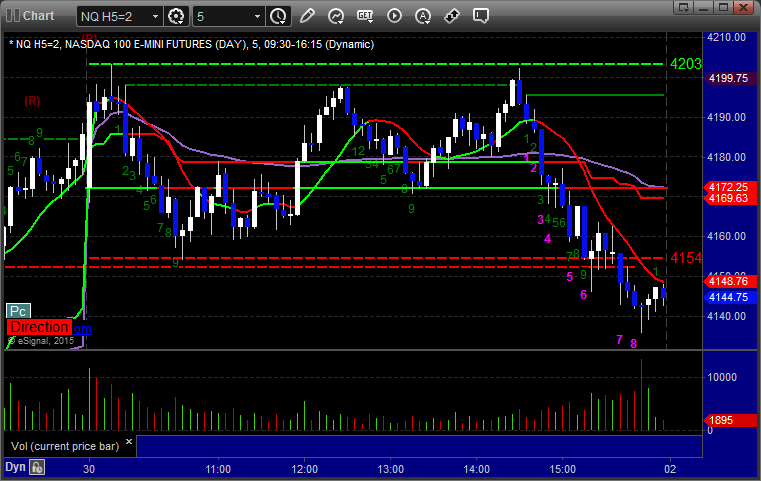
Task: Click the 13:00 time axis label
Action: point(391,469)
